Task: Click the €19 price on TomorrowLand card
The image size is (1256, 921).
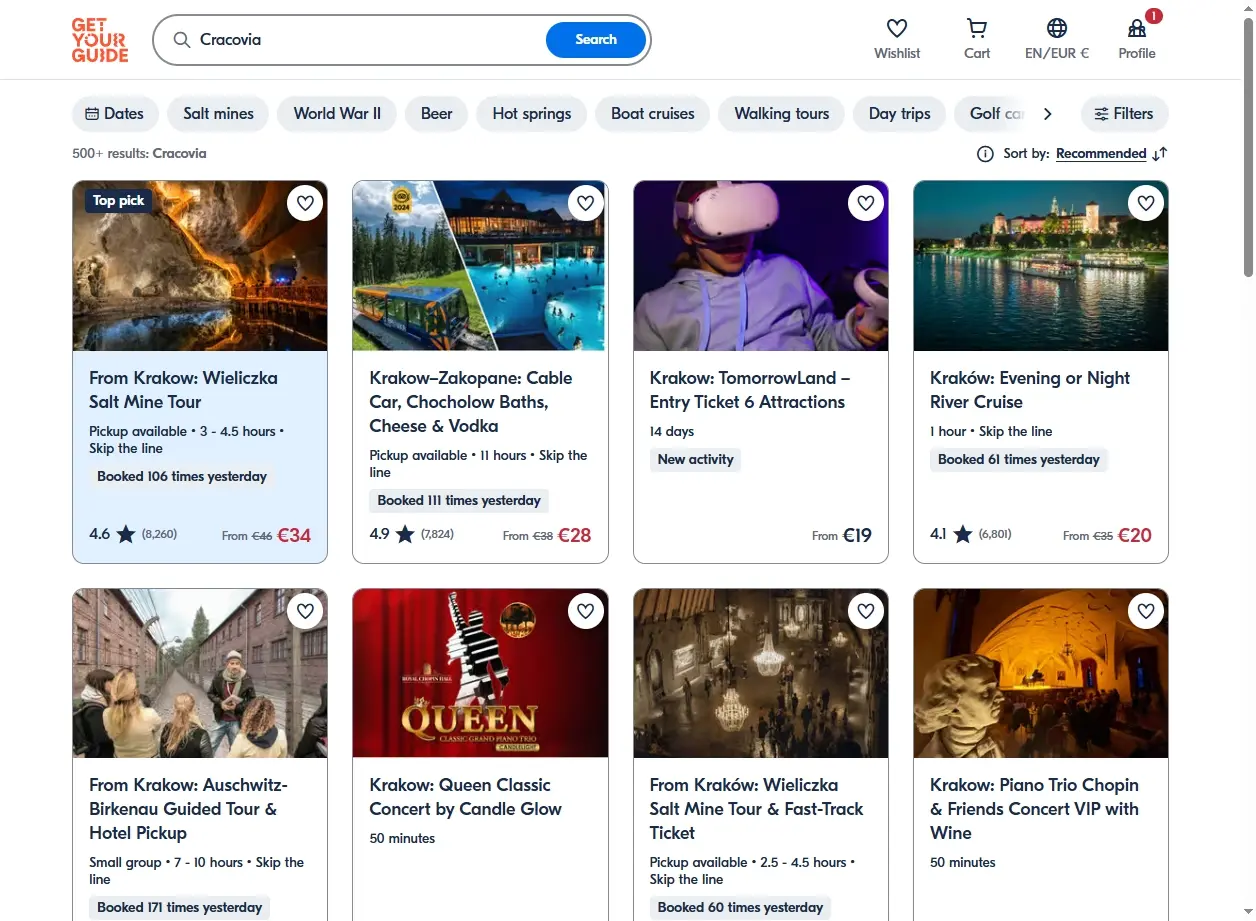Action: pyautogui.click(x=857, y=535)
